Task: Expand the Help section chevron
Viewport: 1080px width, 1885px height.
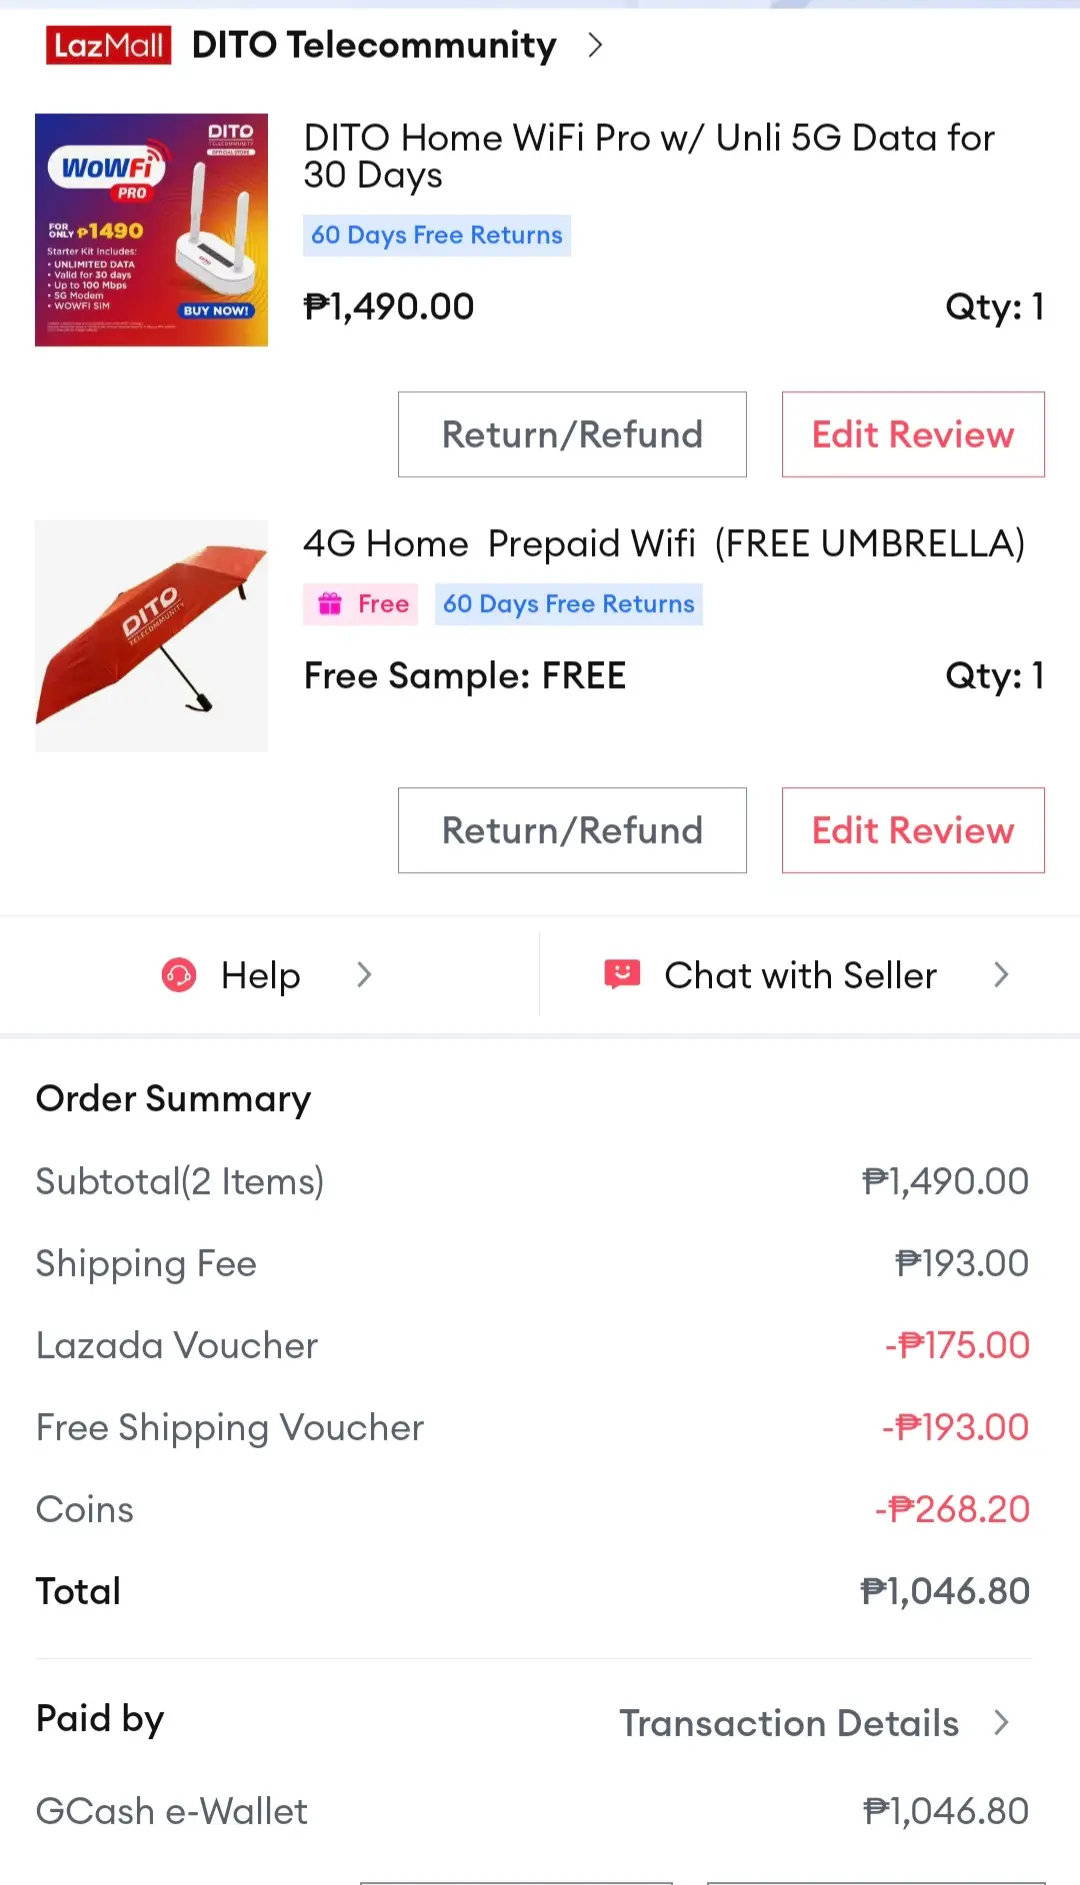Action: 364,975
